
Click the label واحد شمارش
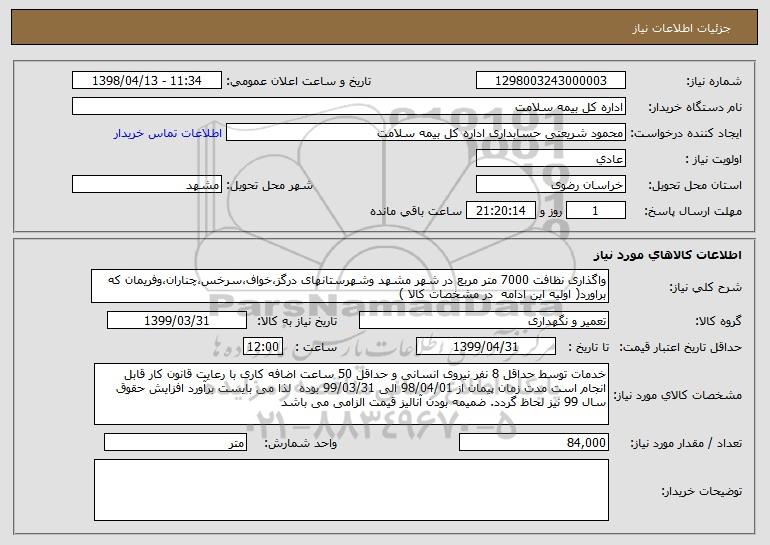coord(301,443)
